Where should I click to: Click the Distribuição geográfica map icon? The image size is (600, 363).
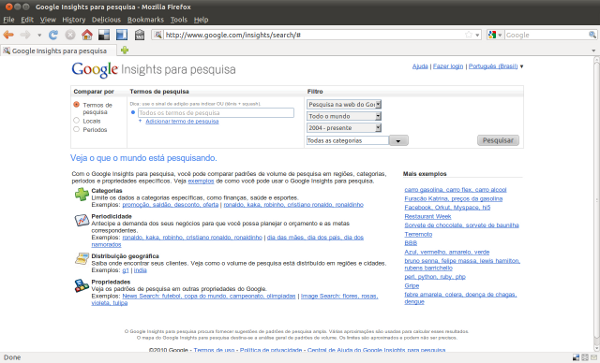coord(82,259)
